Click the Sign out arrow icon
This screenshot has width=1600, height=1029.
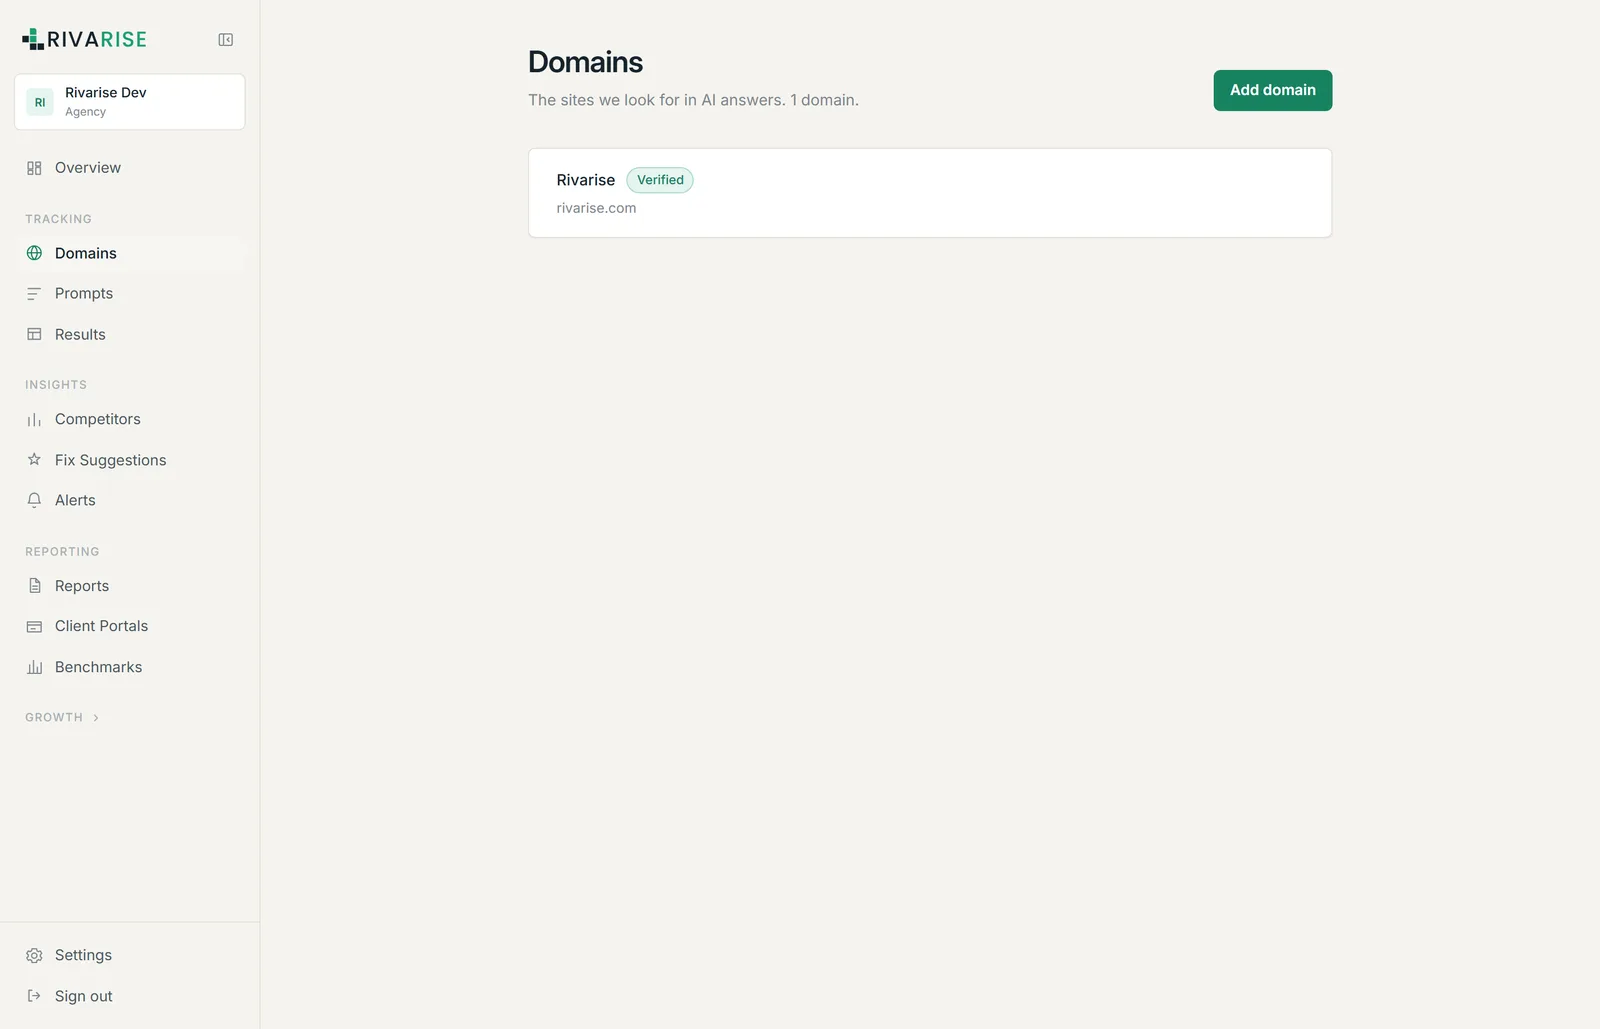click(34, 996)
